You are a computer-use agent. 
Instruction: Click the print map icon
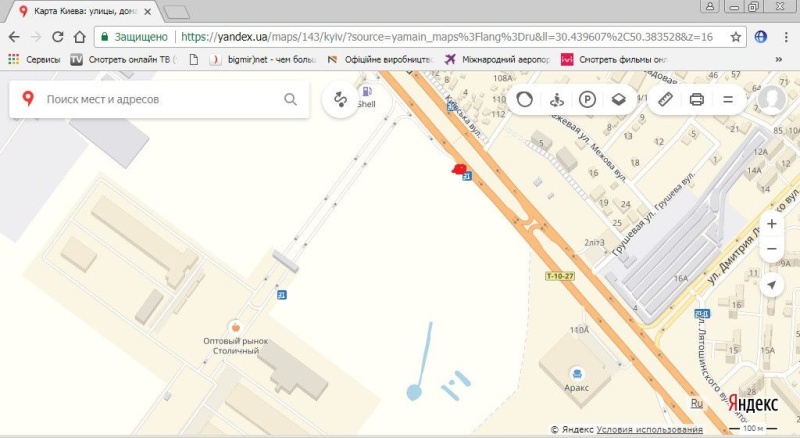[x=697, y=100]
